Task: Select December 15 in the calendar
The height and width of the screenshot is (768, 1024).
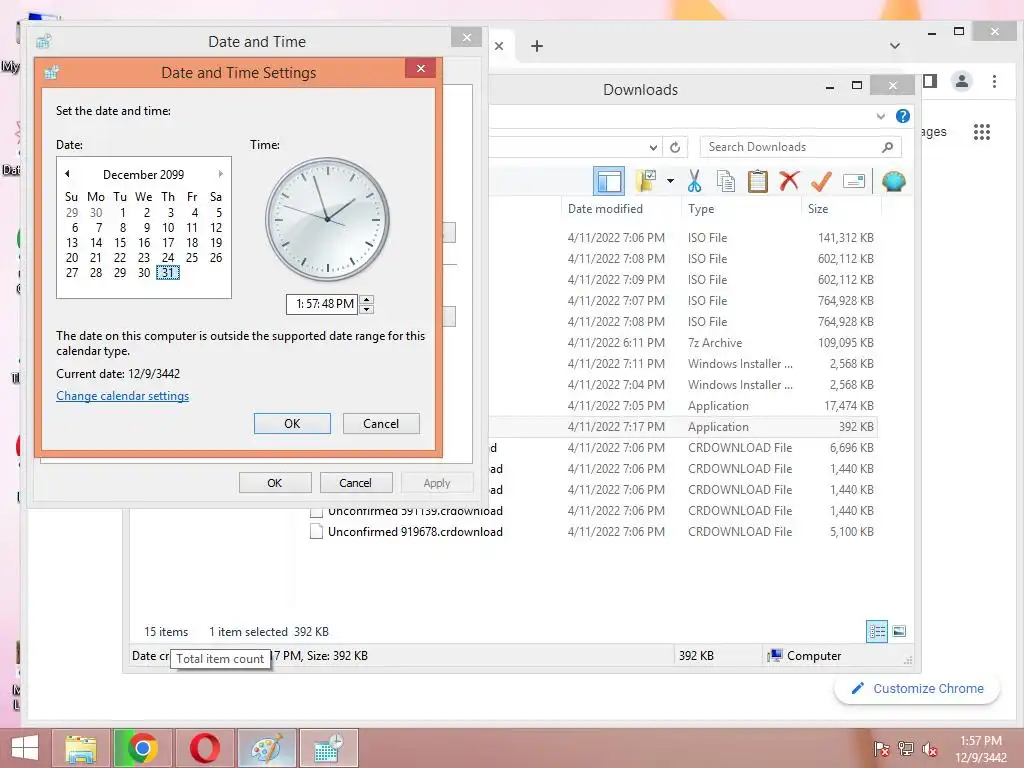Action: 120,243
